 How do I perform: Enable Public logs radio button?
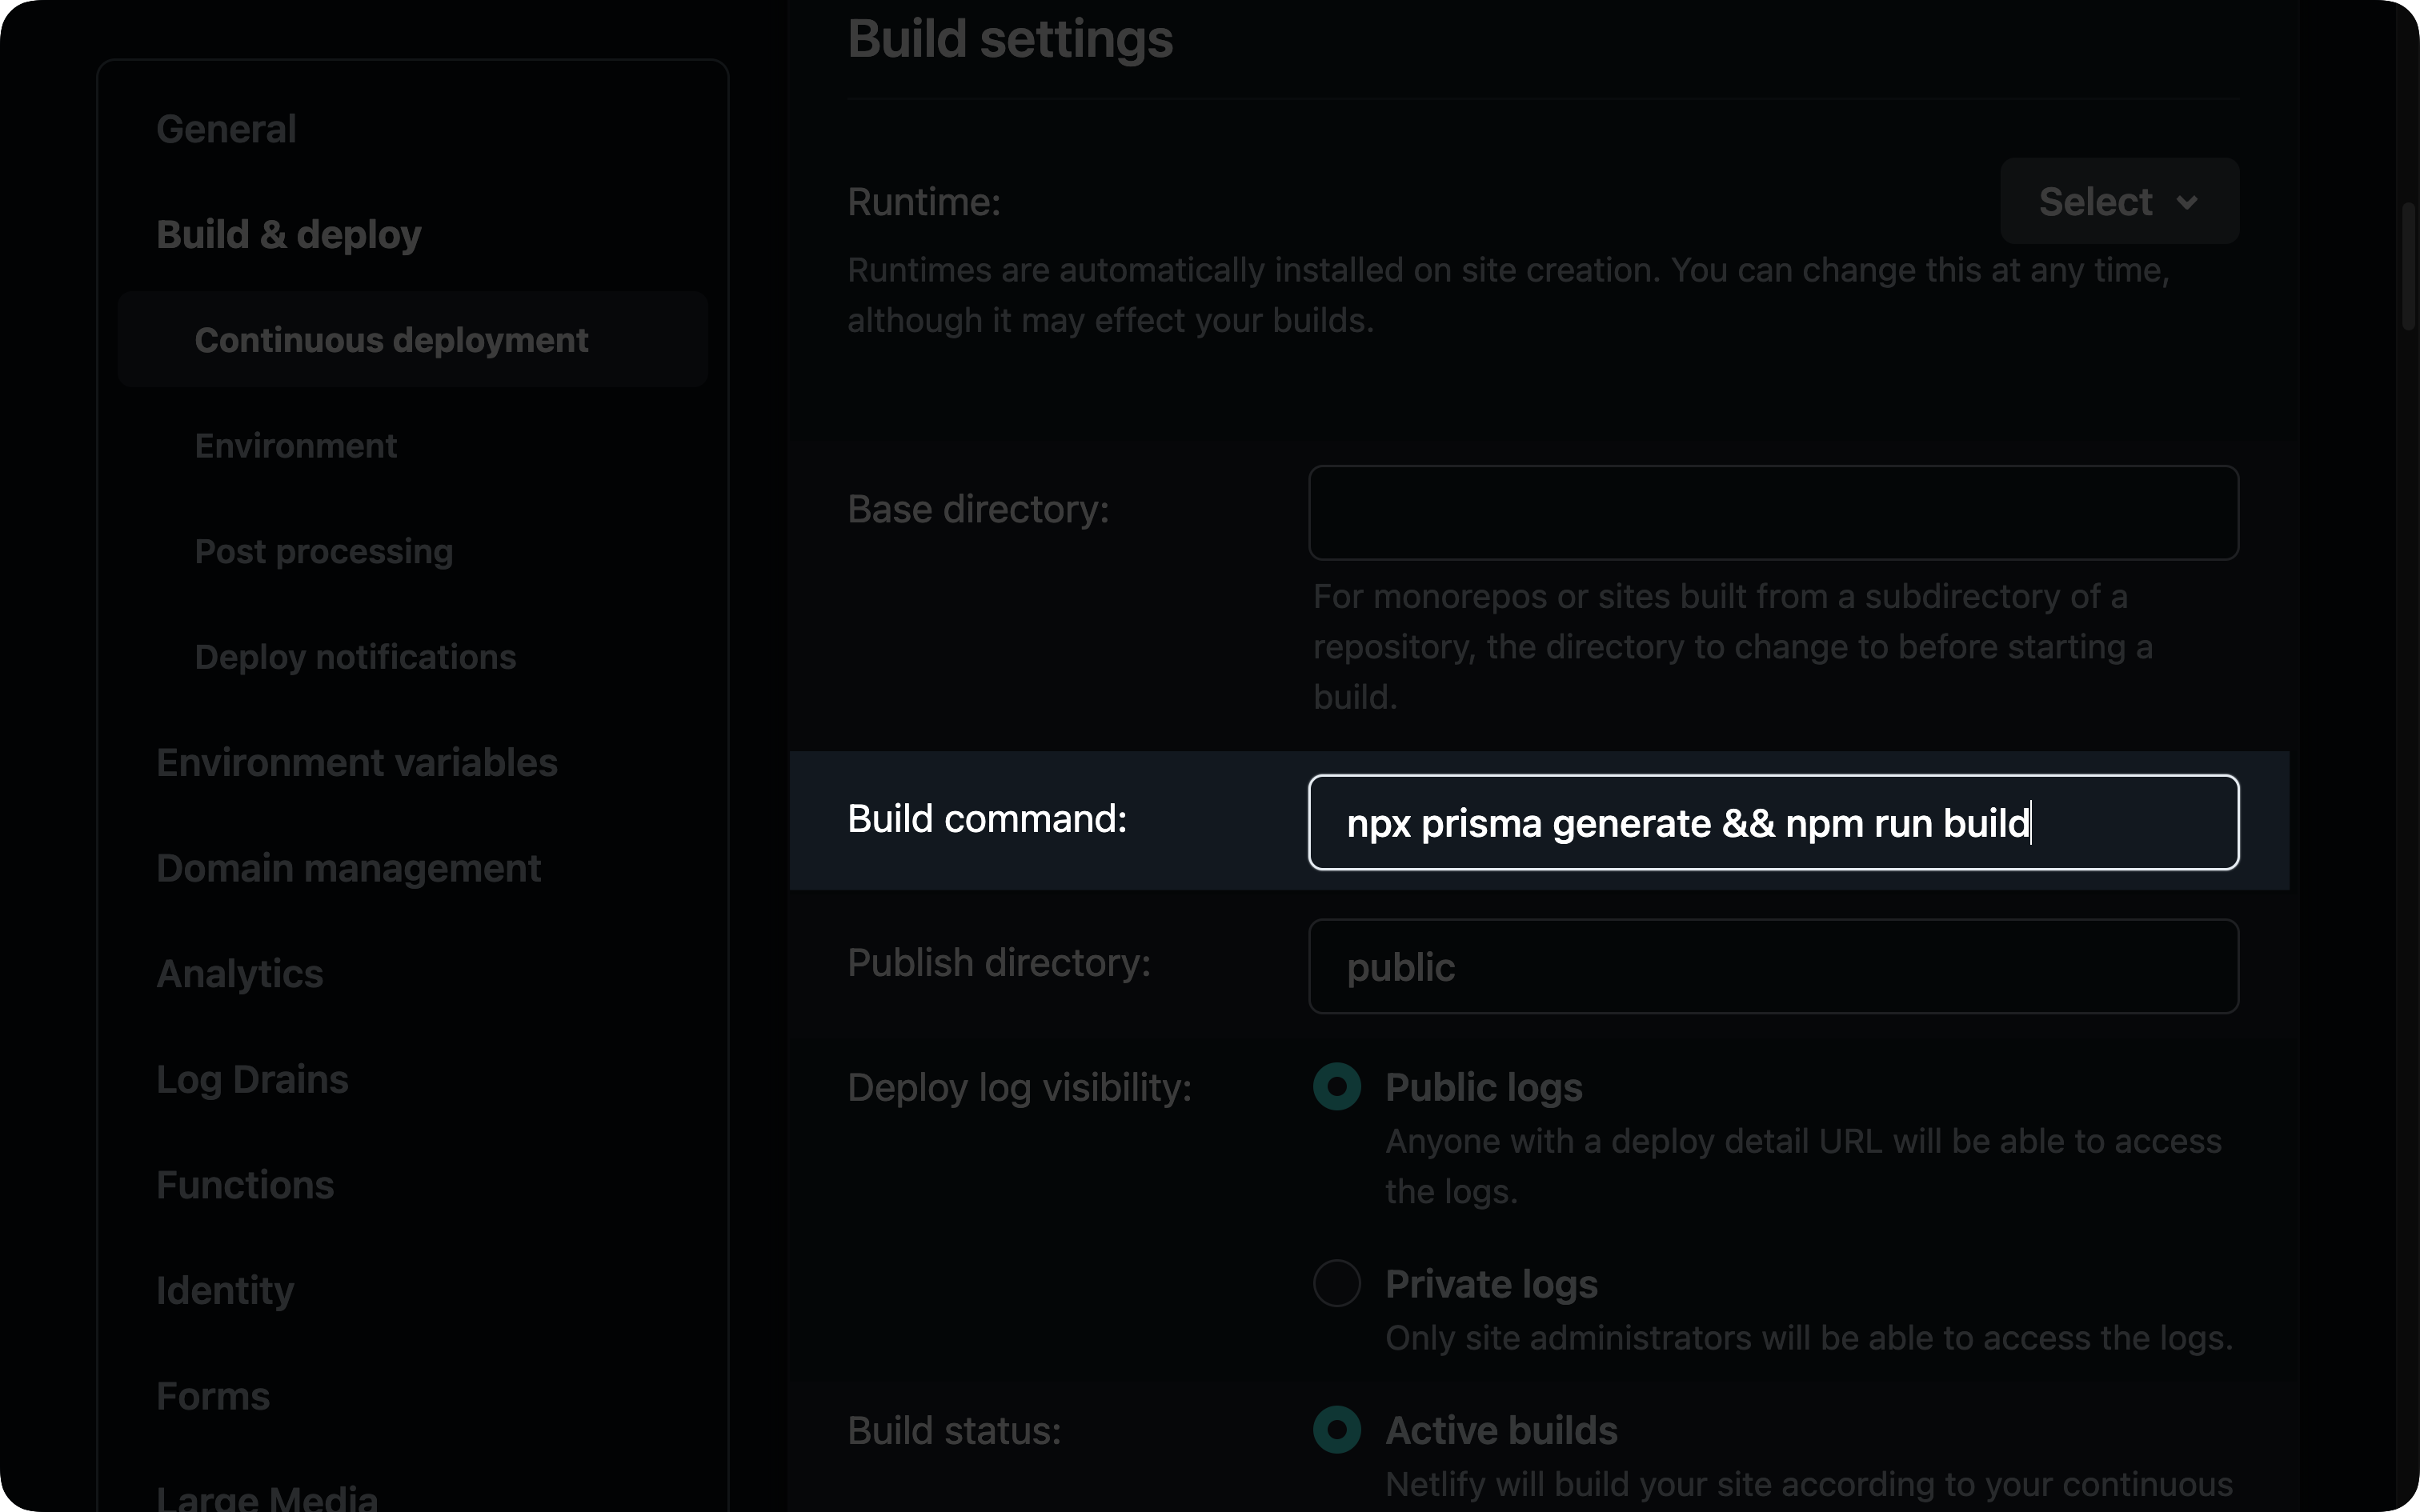[1336, 1086]
